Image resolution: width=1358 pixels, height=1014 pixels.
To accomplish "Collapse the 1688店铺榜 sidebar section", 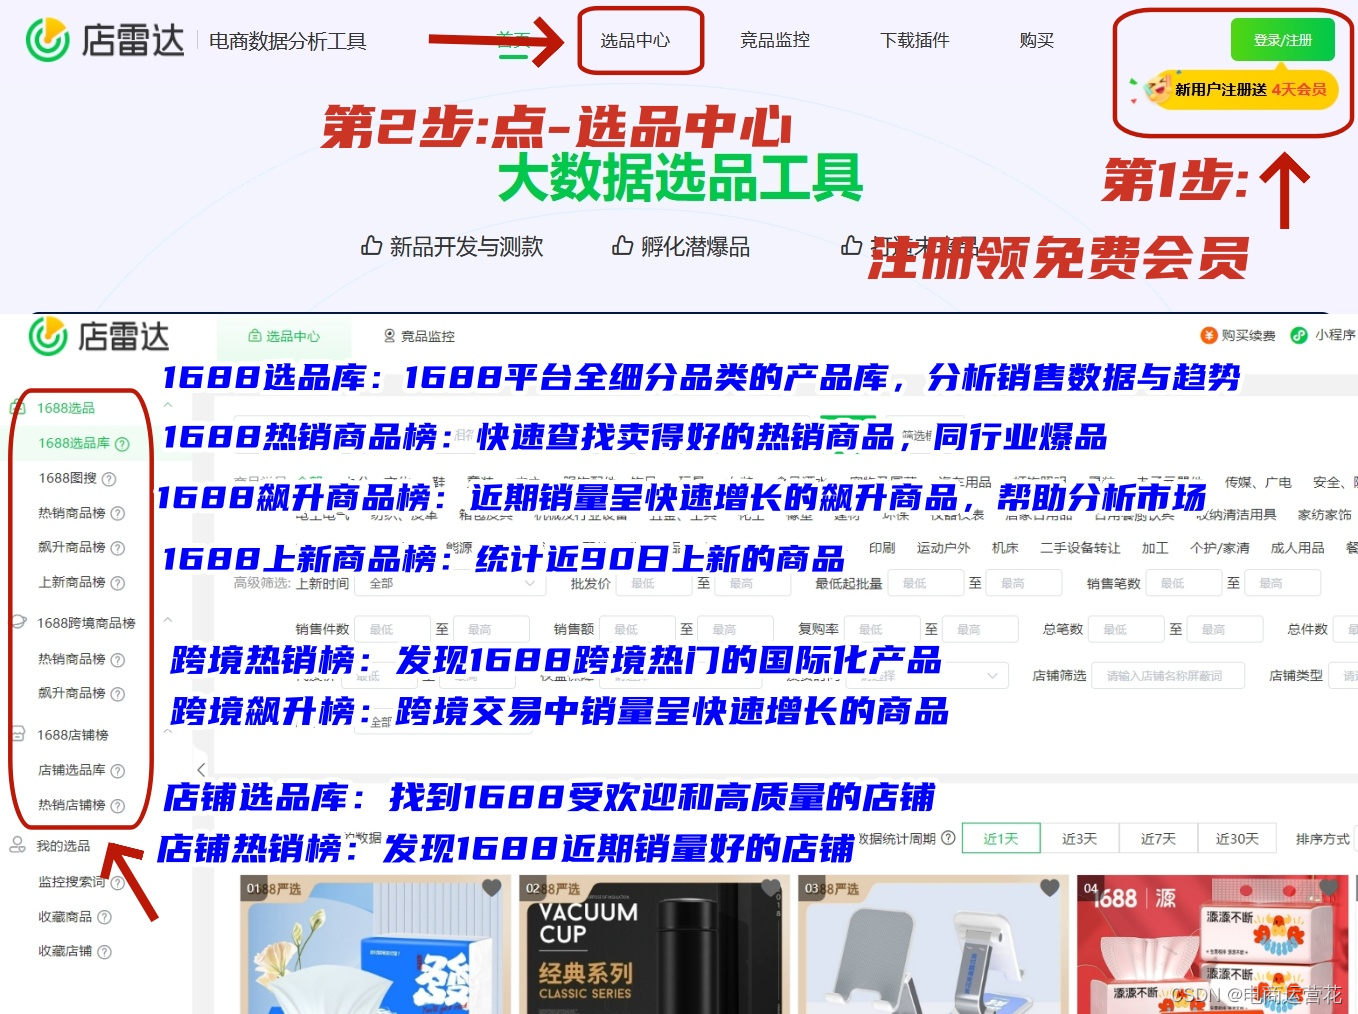I will (x=168, y=732).
